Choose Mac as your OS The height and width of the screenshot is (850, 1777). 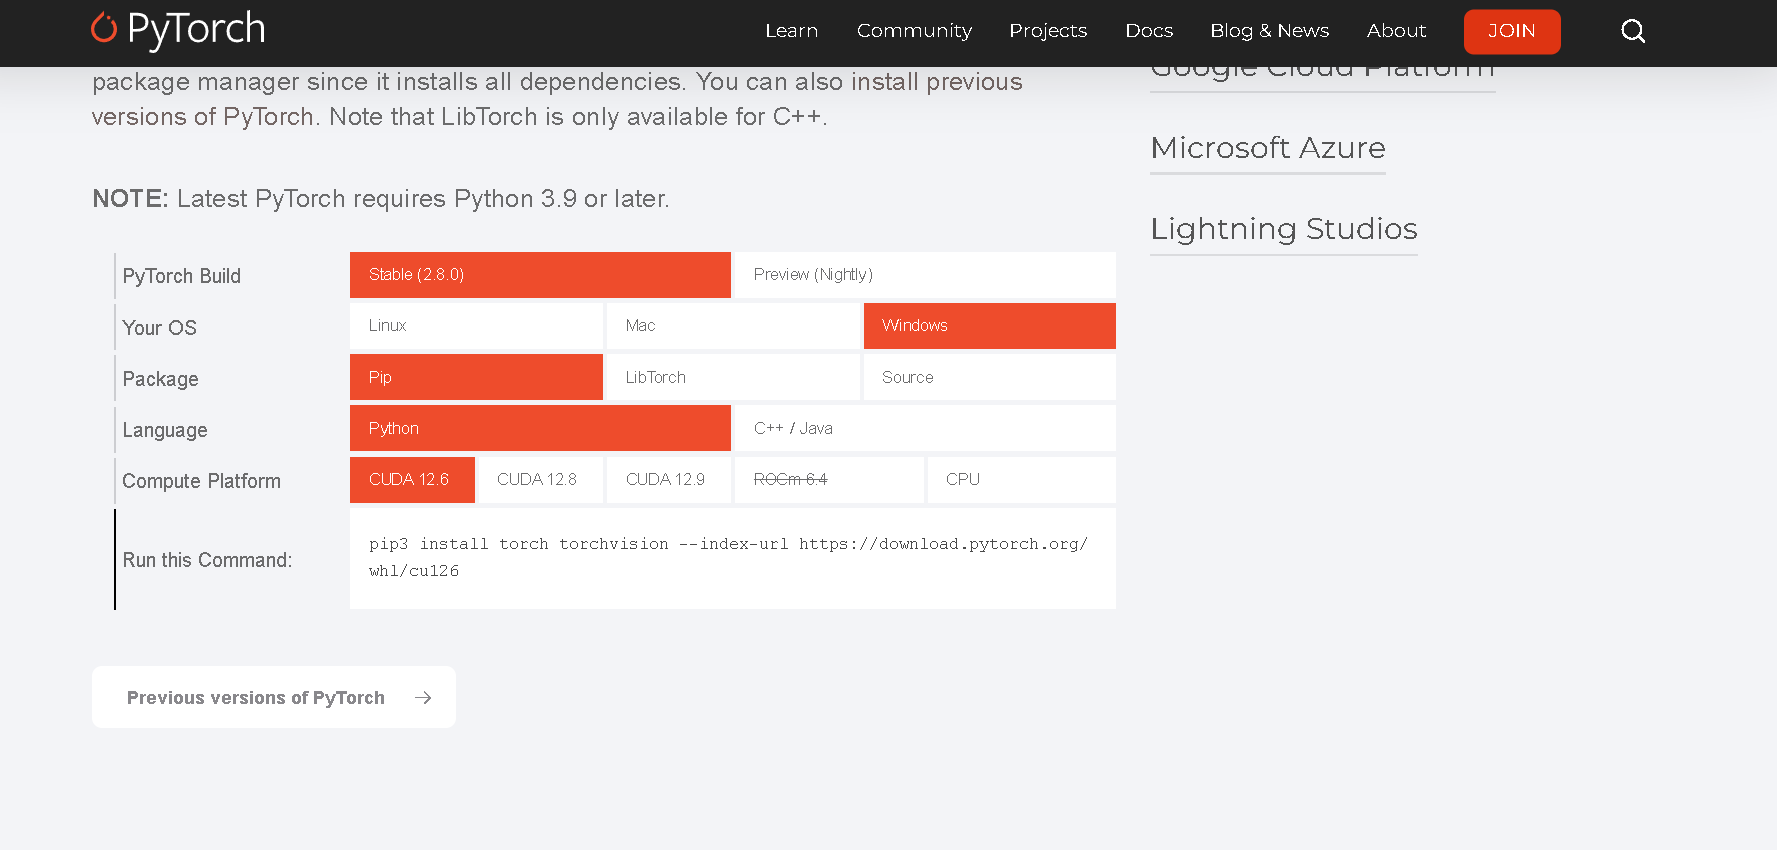(x=733, y=326)
